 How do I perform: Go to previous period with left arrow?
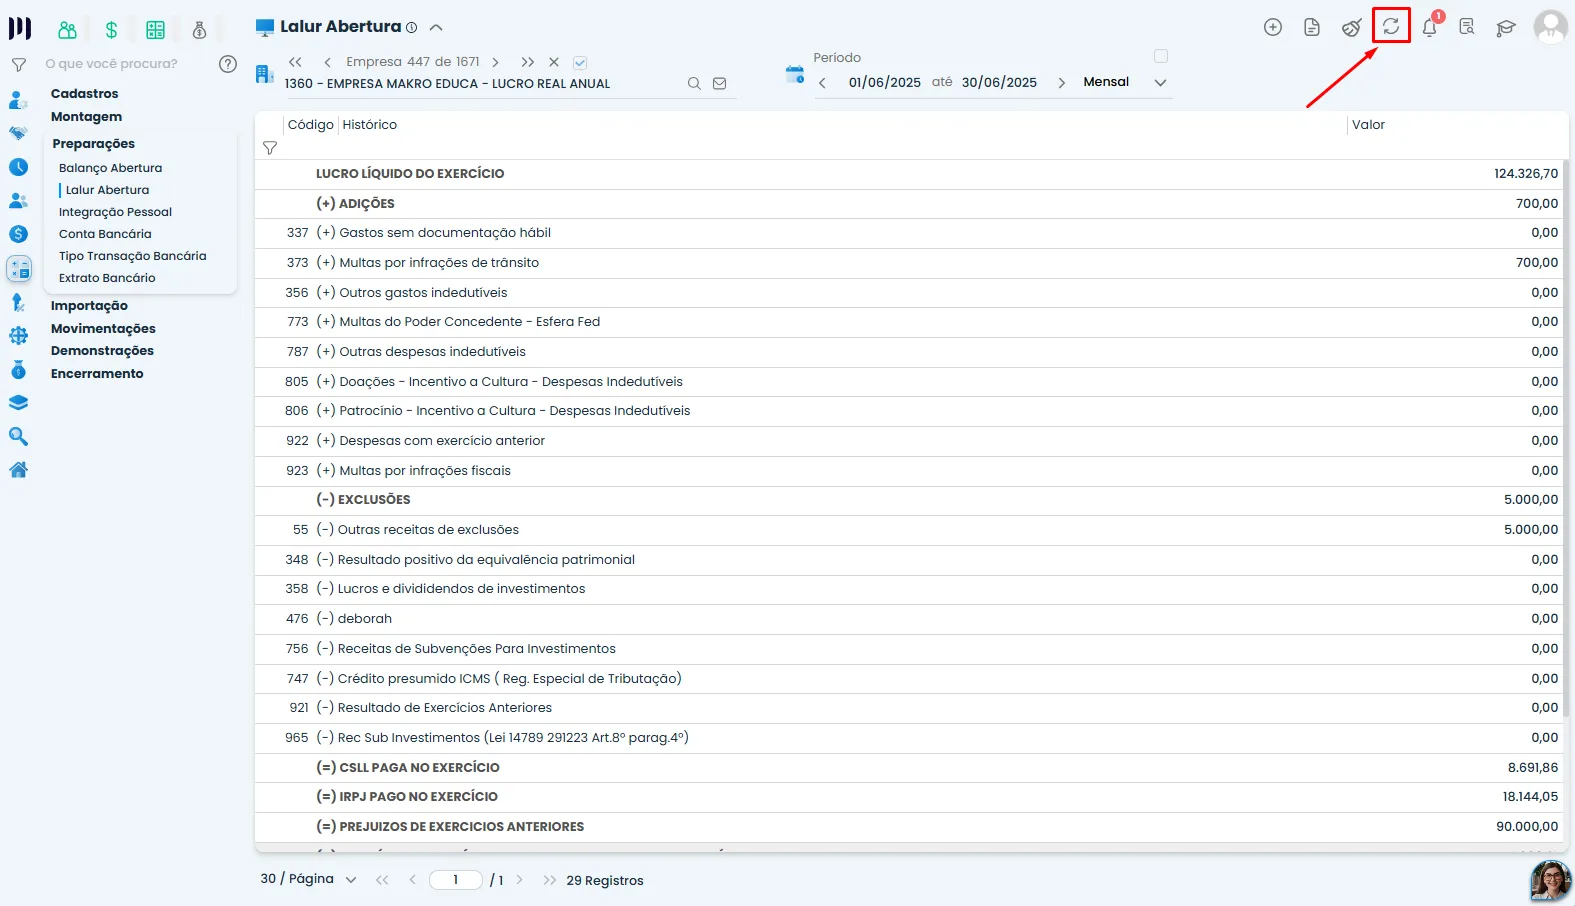[822, 83]
